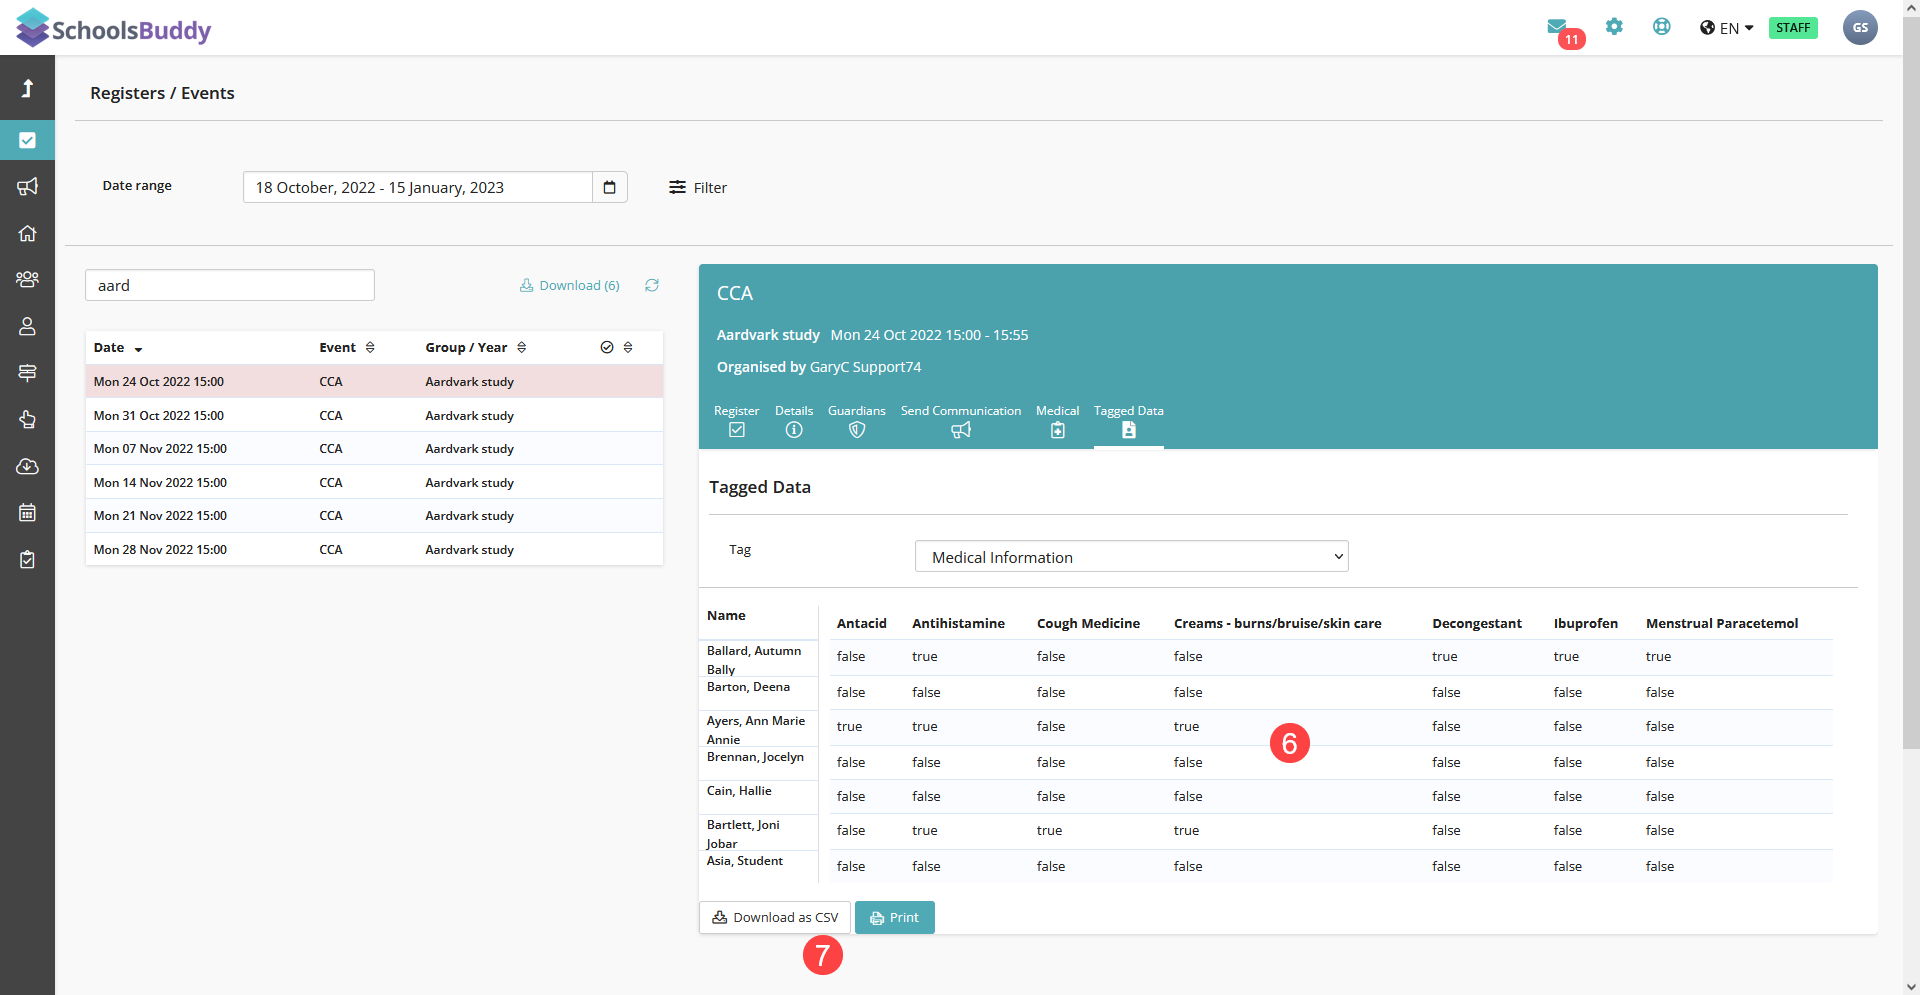Switch to the Medical tab

click(1057, 421)
